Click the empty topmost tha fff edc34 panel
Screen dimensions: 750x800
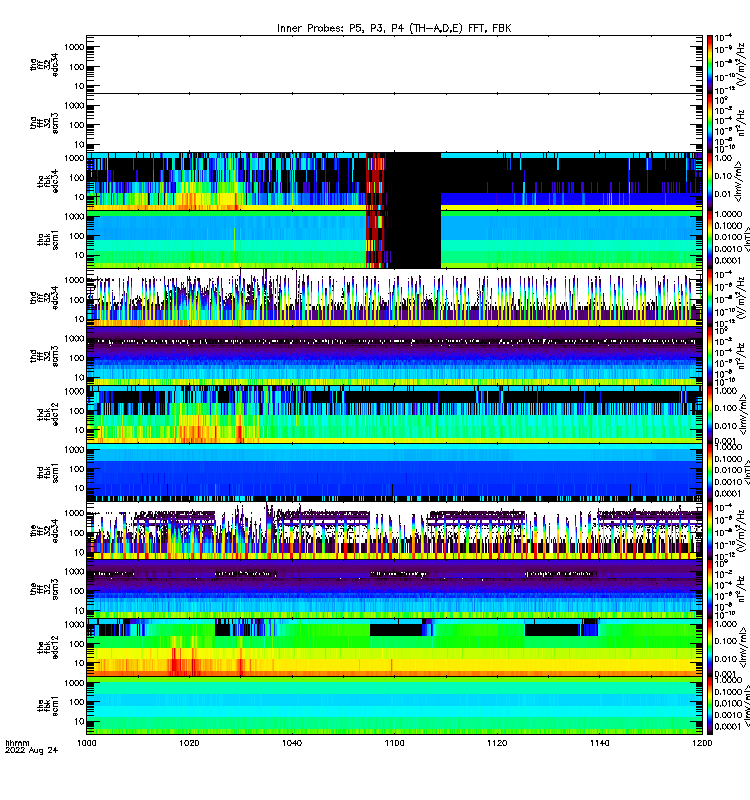tap(394, 64)
